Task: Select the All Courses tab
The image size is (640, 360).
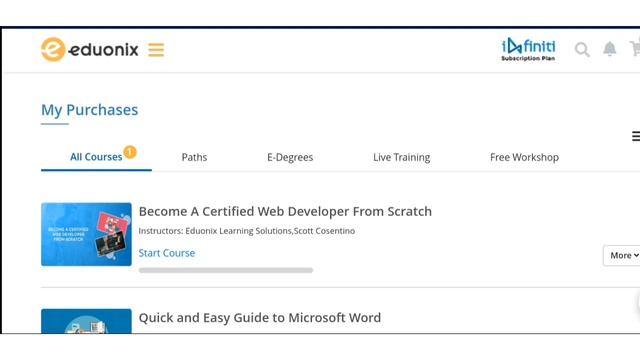Action: point(96,157)
